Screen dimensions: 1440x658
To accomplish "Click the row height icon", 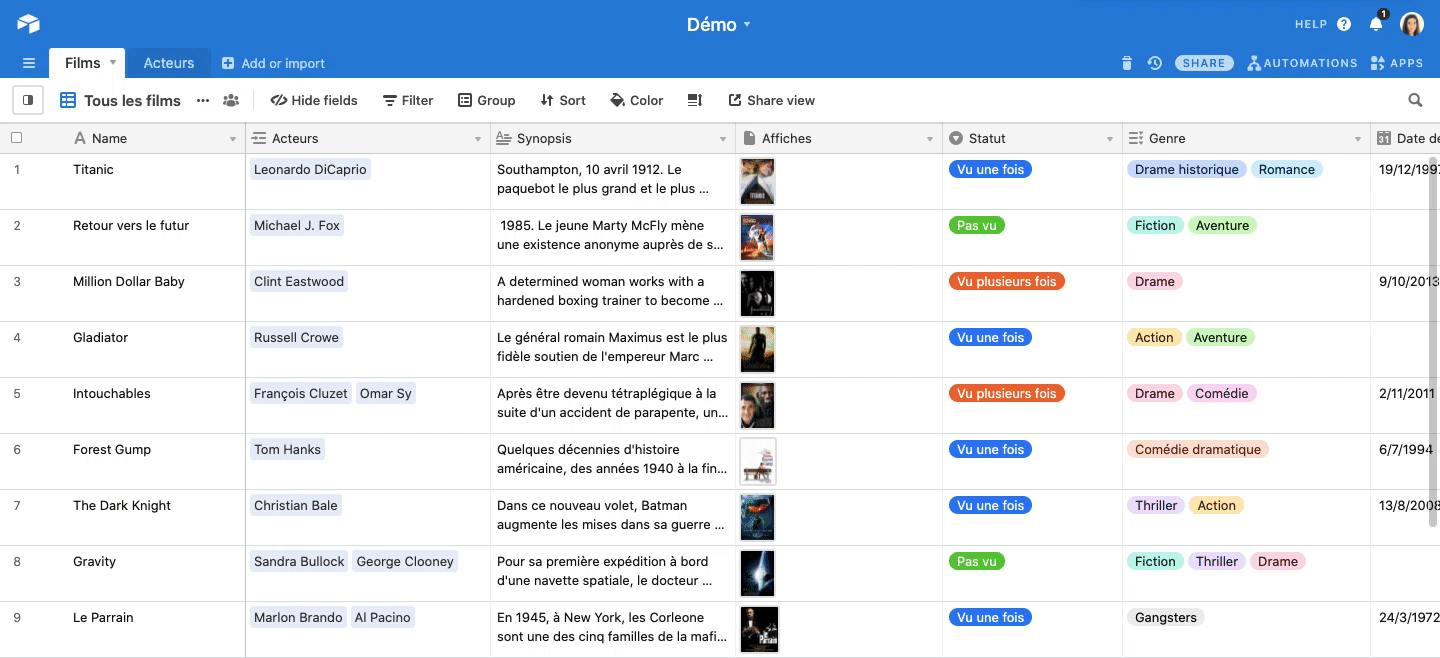I will 695,100.
